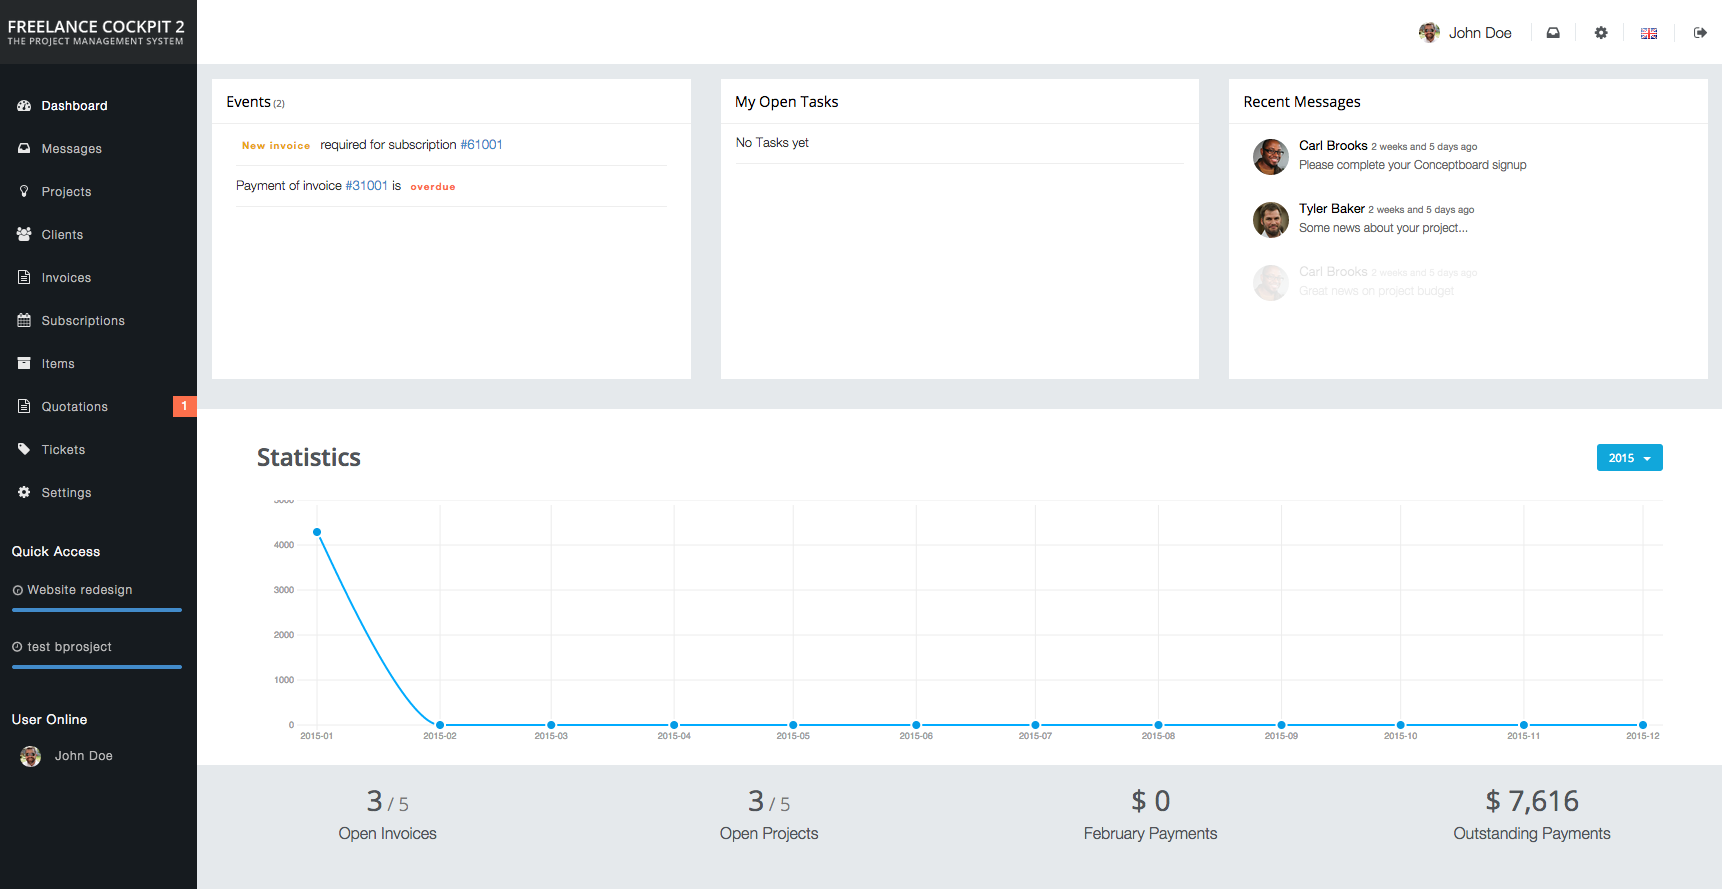Image resolution: width=1722 pixels, height=889 pixels.
Task: Click the No Tasks yet text
Action: (772, 143)
